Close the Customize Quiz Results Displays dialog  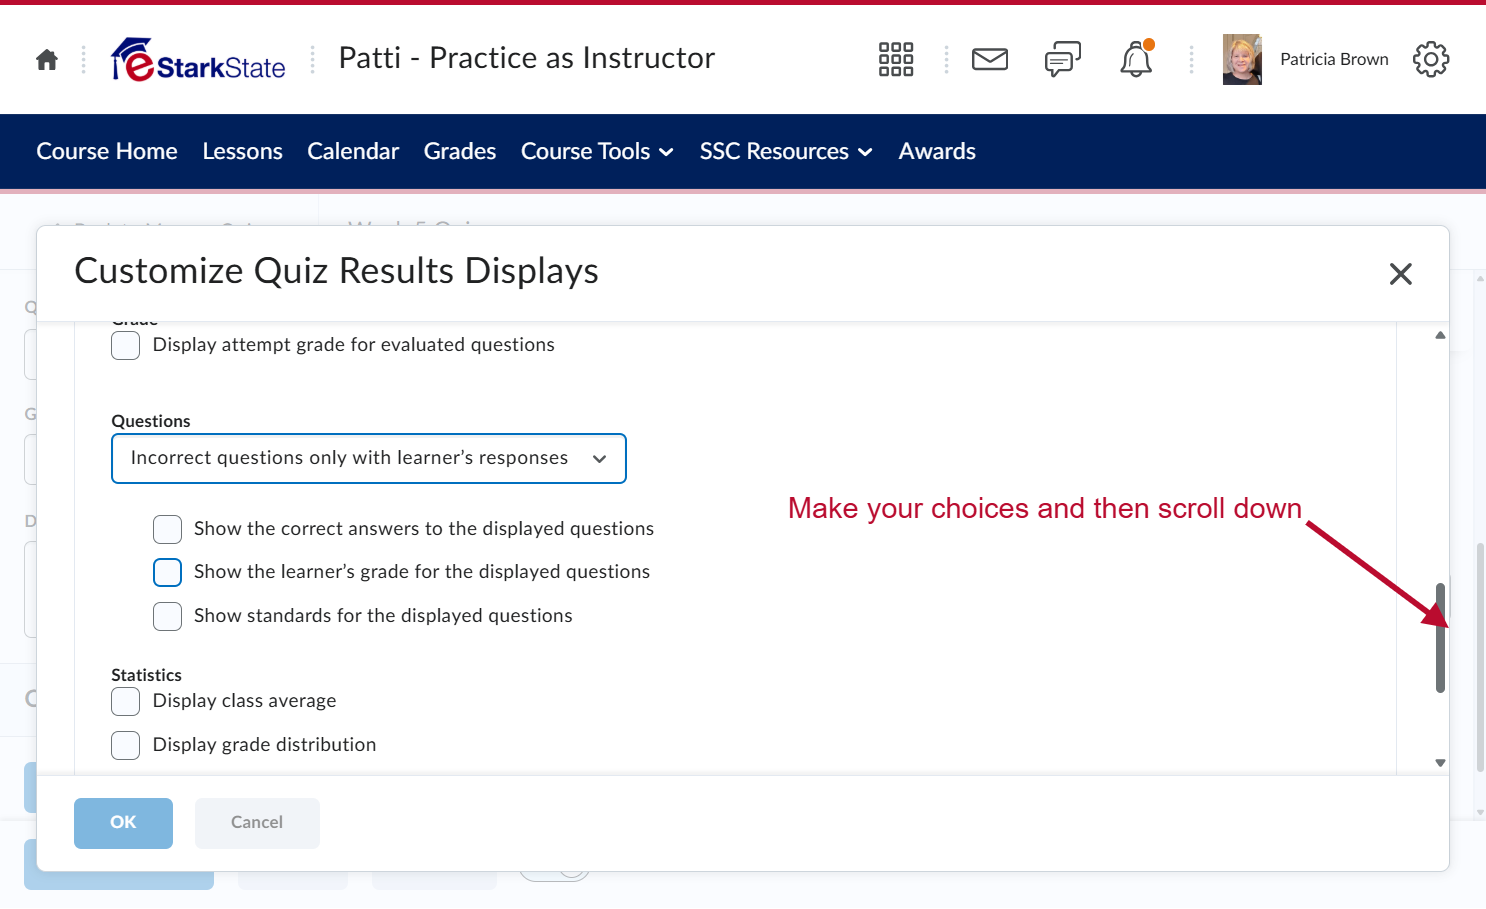pos(1401,274)
